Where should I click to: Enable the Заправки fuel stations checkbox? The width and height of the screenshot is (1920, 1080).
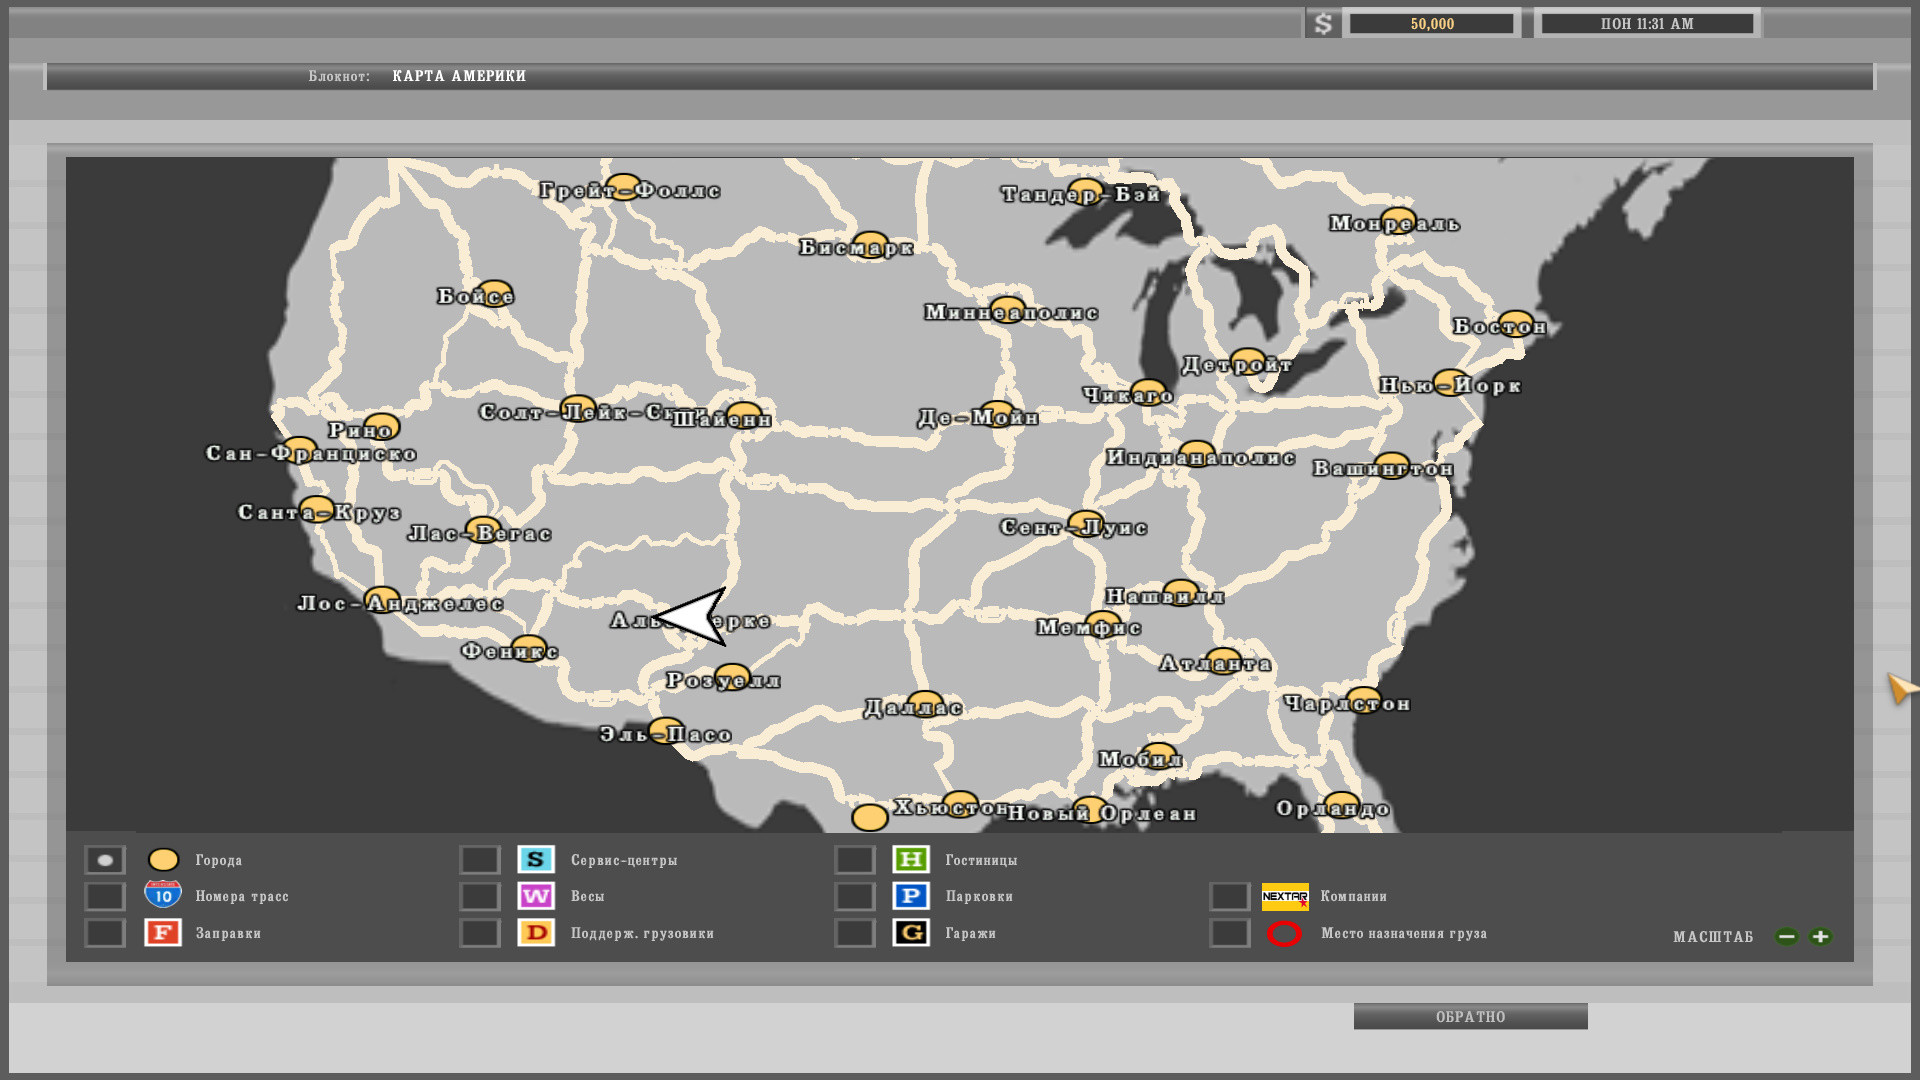click(x=105, y=933)
